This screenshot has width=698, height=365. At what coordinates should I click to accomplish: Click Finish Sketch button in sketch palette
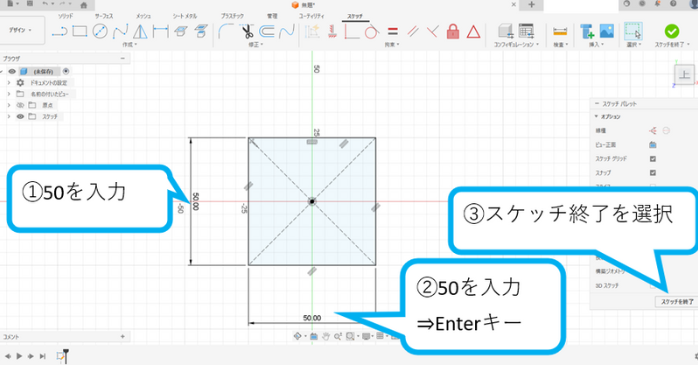point(677,302)
